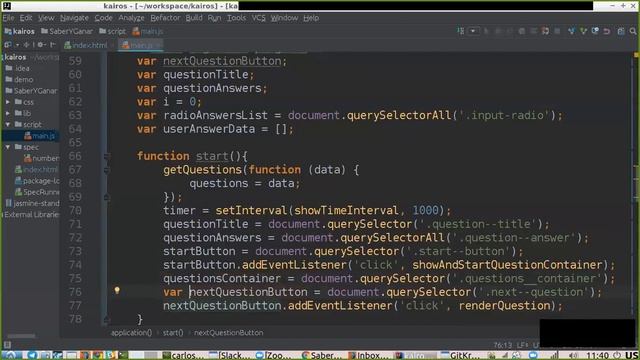This screenshot has width=640, height=360.
Task: Select jasmine-standalone in project tree
Action: [32, 203]
